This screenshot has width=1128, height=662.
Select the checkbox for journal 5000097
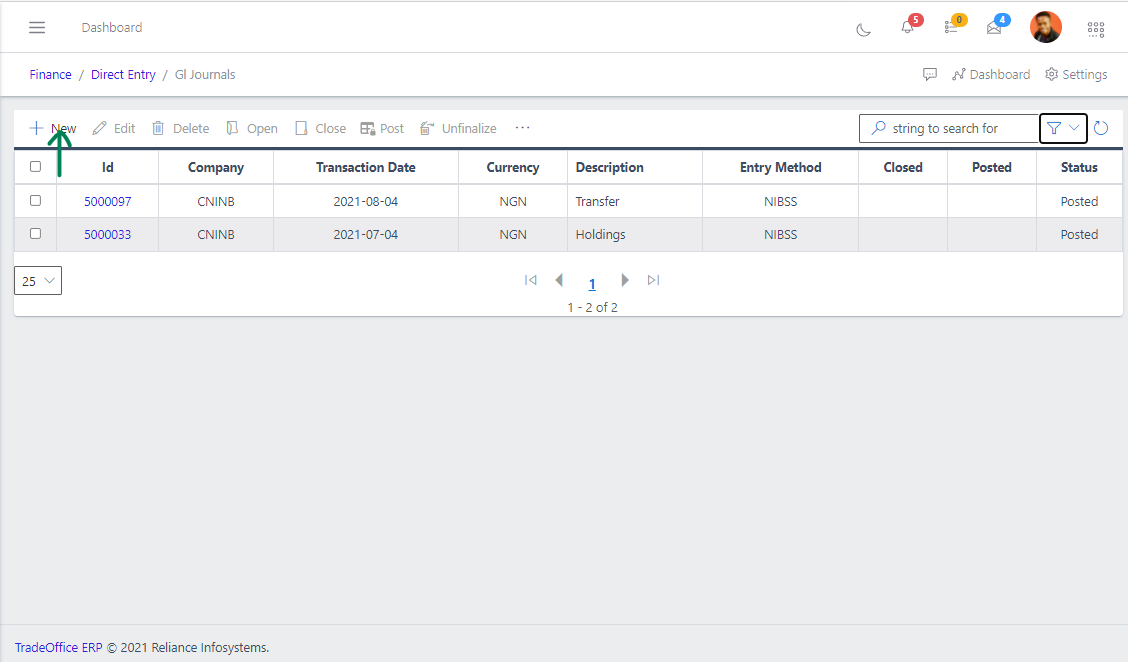pos(36,201)
